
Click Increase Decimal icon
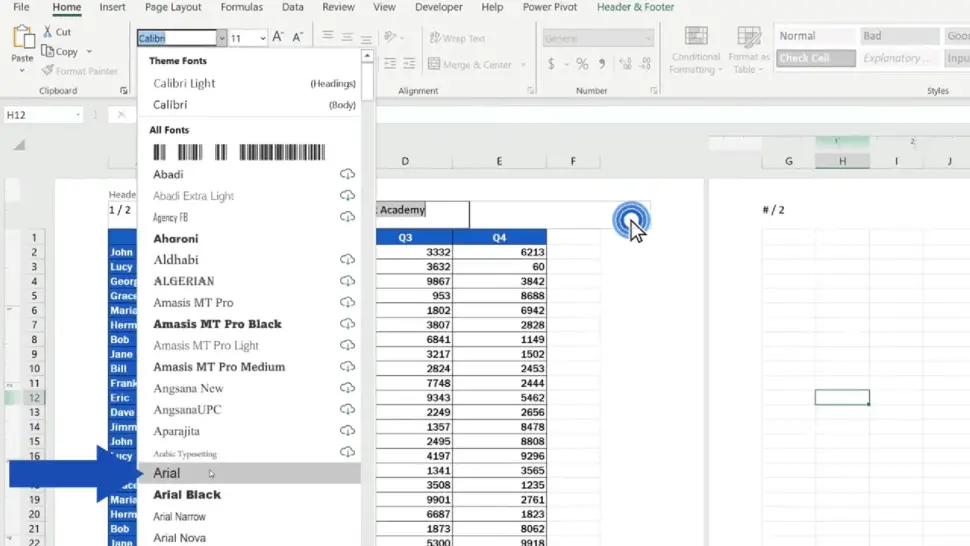625,64
